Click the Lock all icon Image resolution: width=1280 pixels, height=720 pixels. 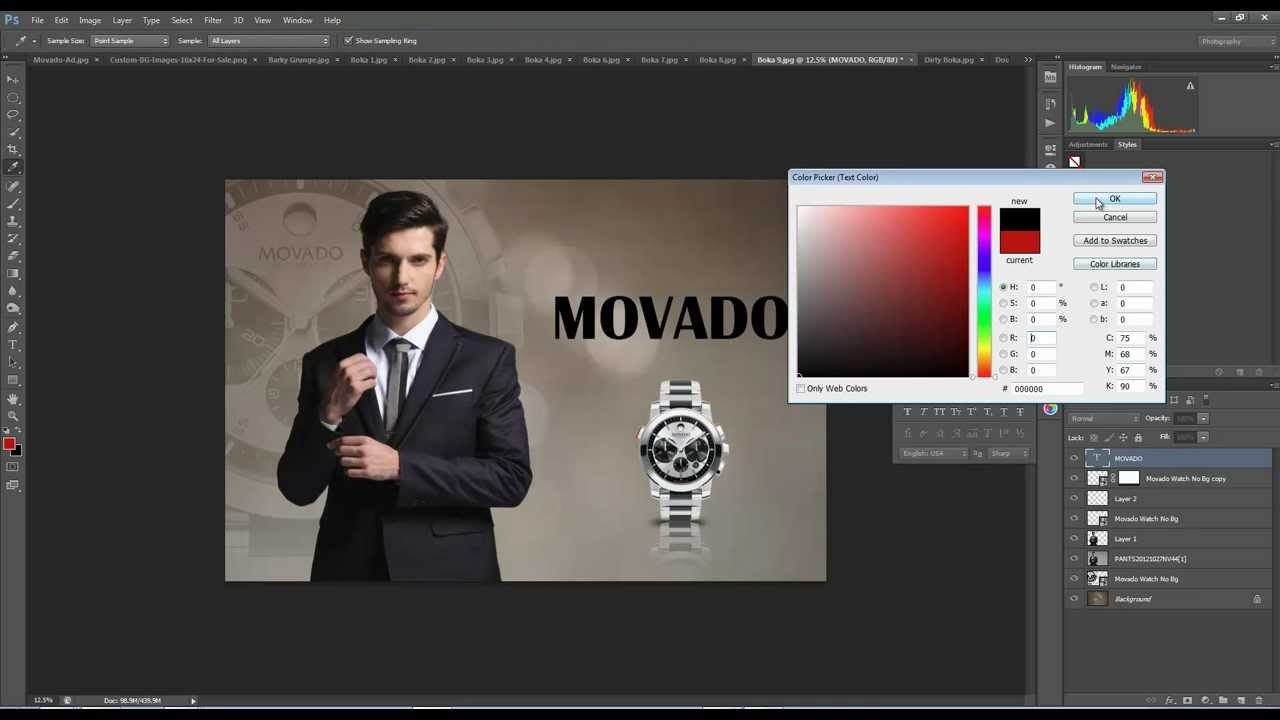(x=1138, y=437)
